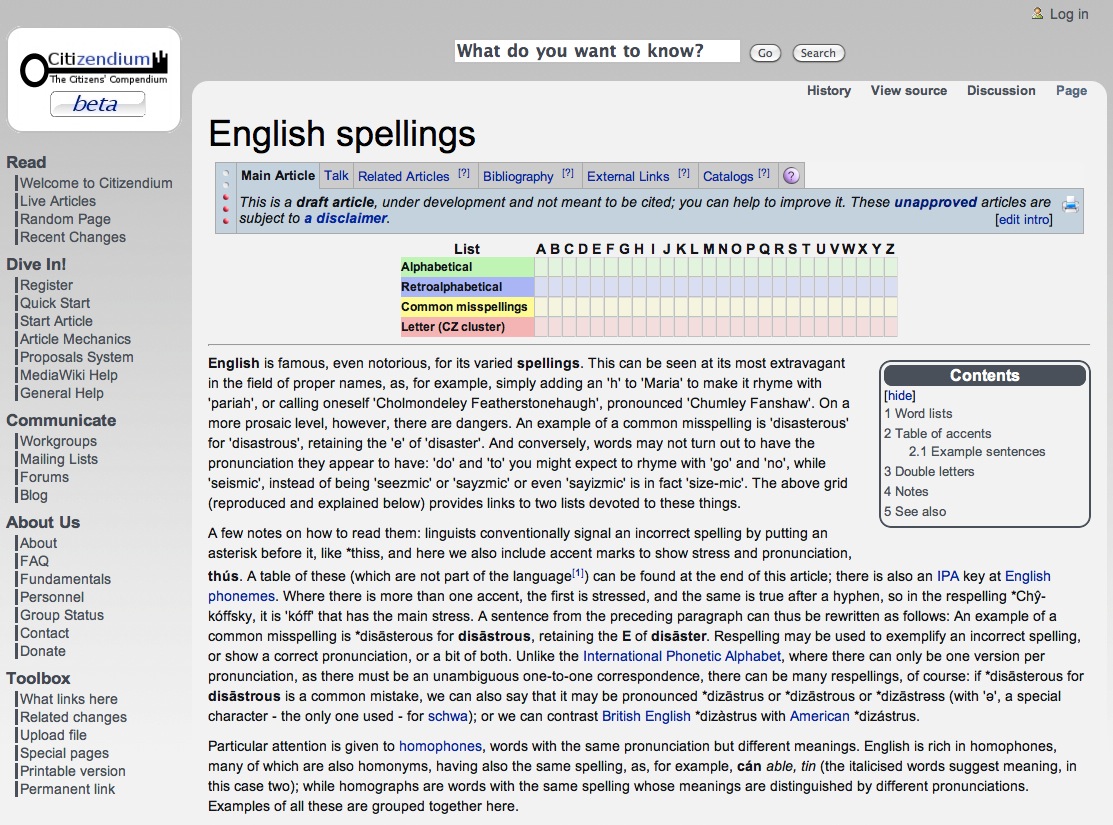Click the [?] next to Related Articles
This screenshot has width=1113, height=825.
coord(464,174)
